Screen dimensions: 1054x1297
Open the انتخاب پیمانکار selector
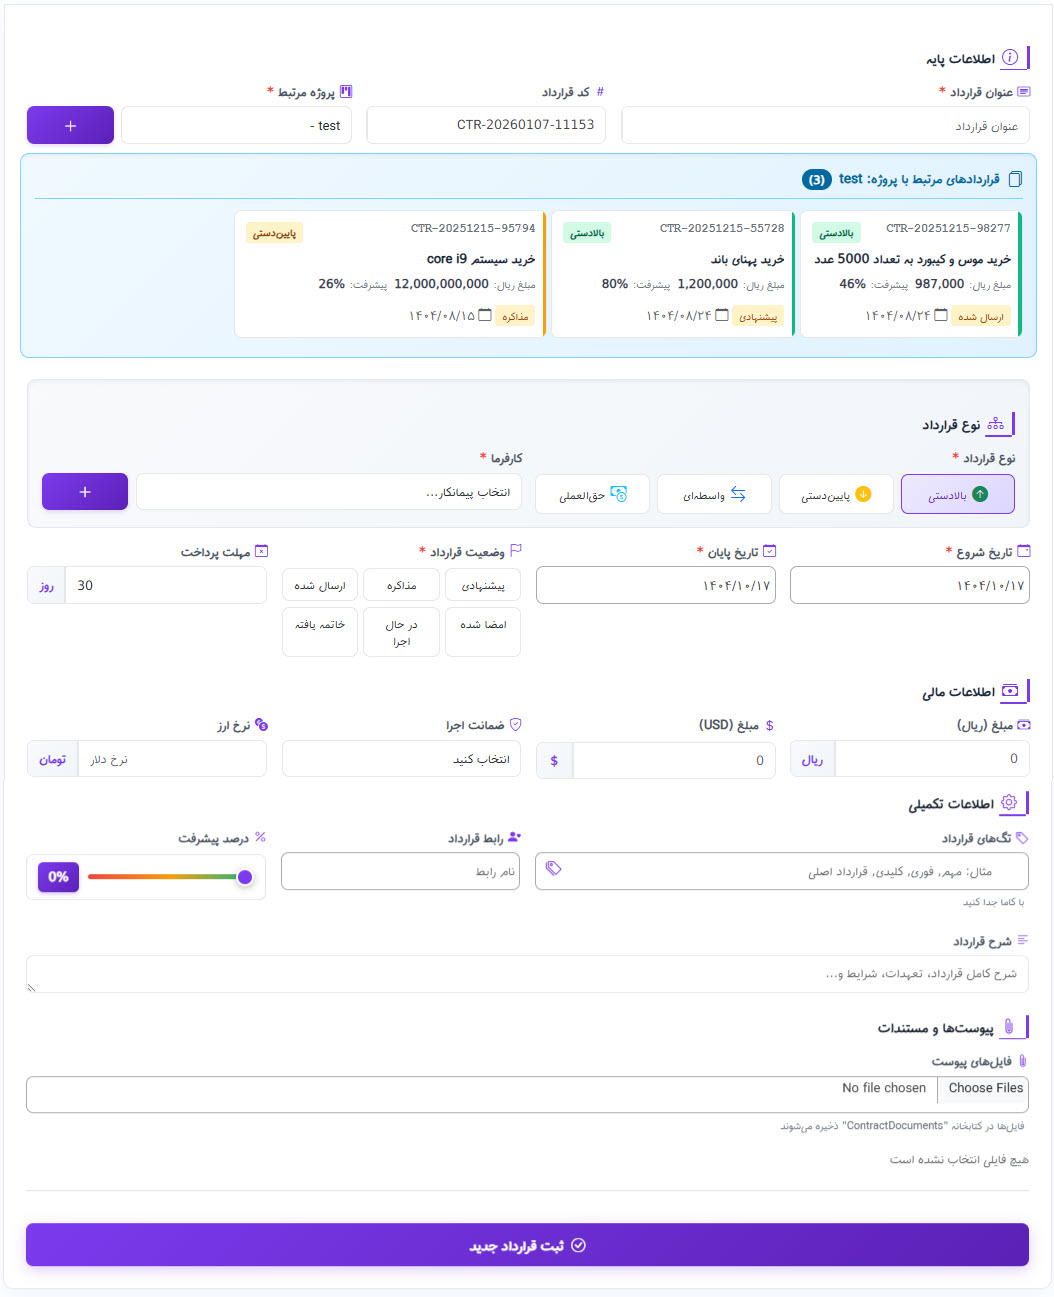click(328, 493)
